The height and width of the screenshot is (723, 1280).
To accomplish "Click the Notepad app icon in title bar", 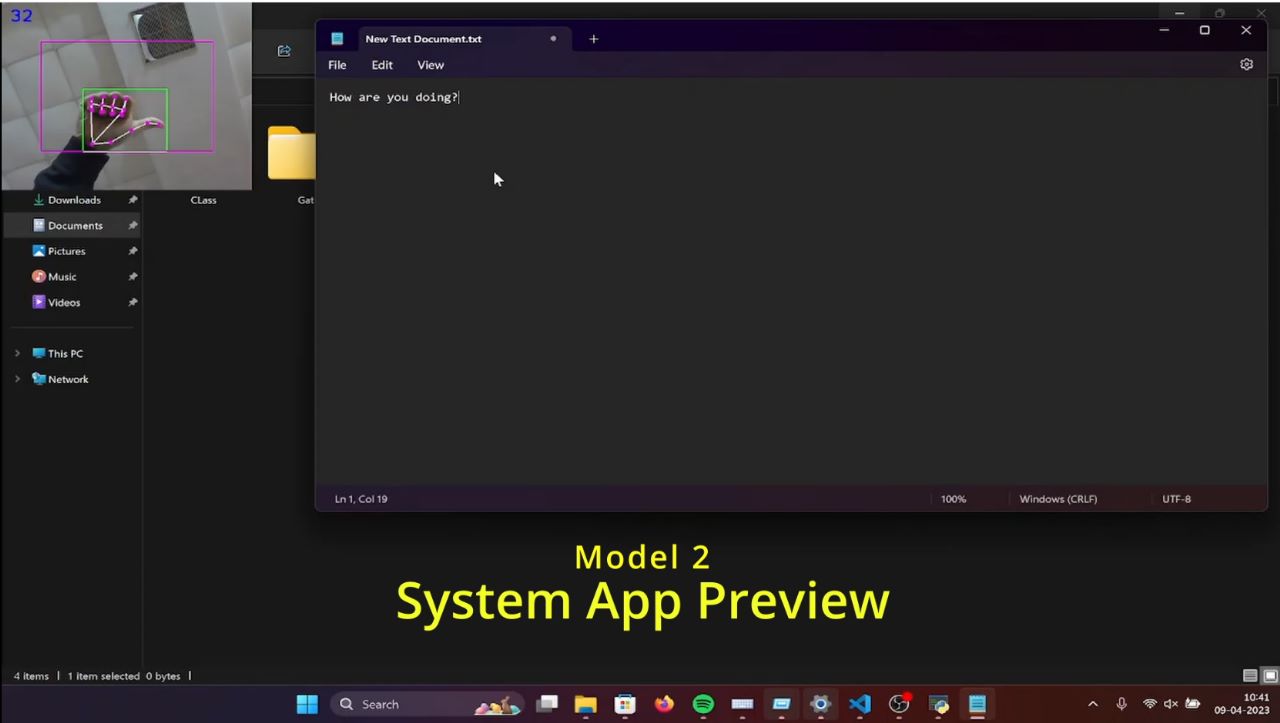I will pos(337,39).
